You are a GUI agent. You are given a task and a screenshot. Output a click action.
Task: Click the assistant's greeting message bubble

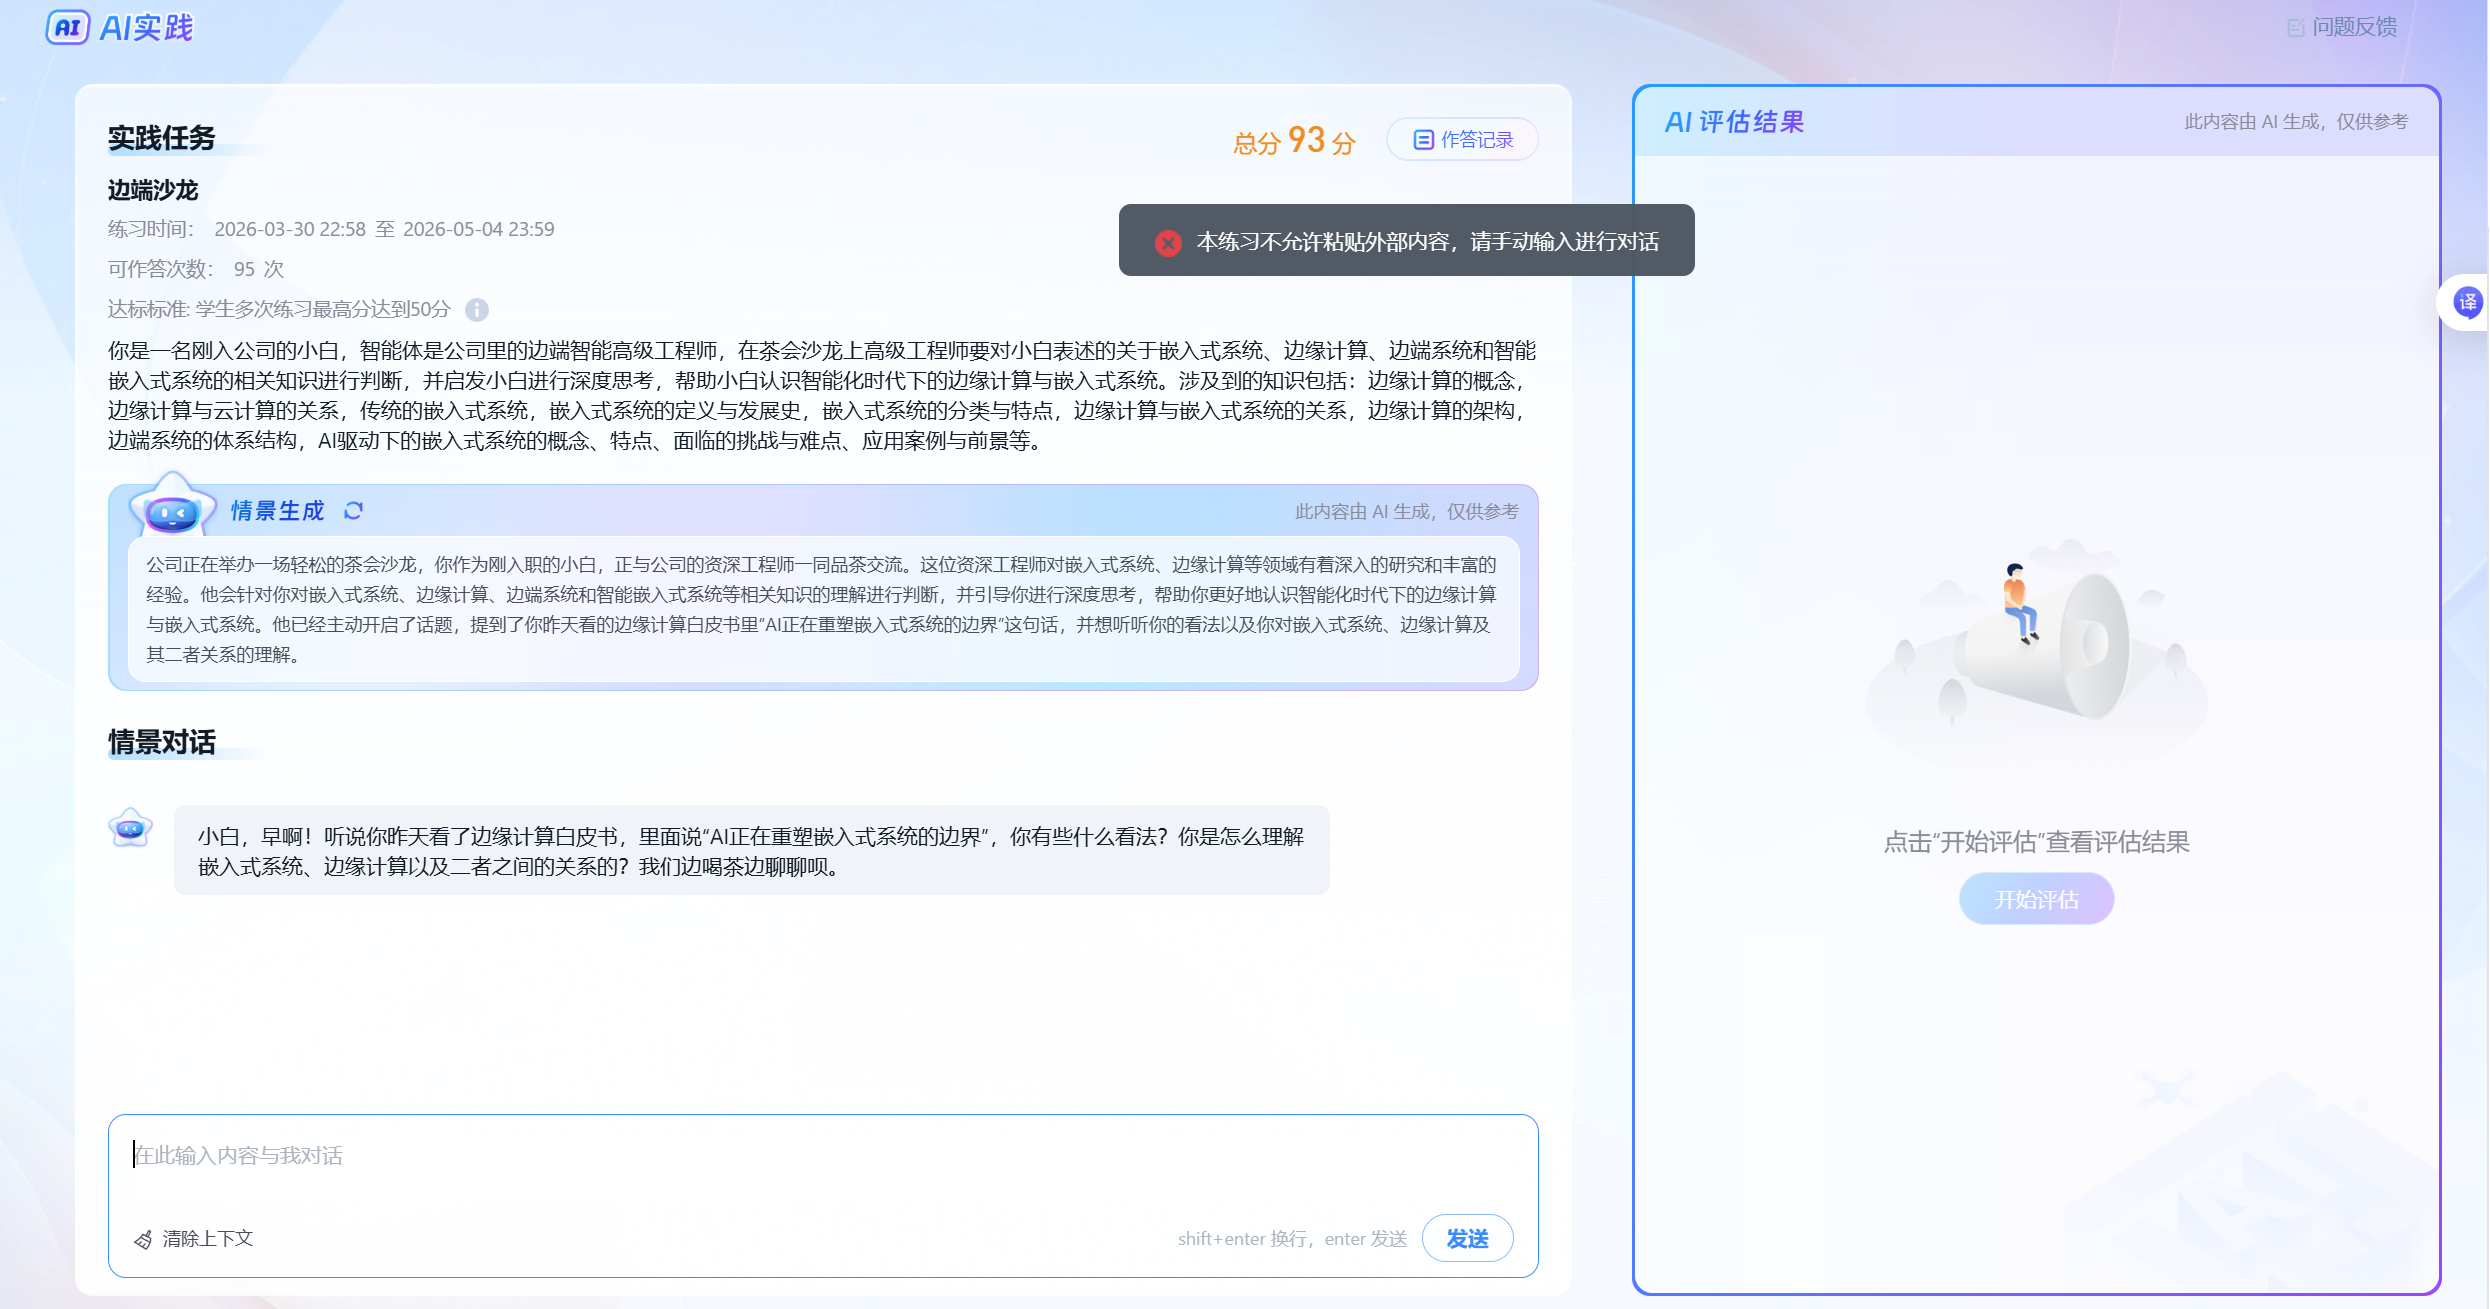pos(751,851)
